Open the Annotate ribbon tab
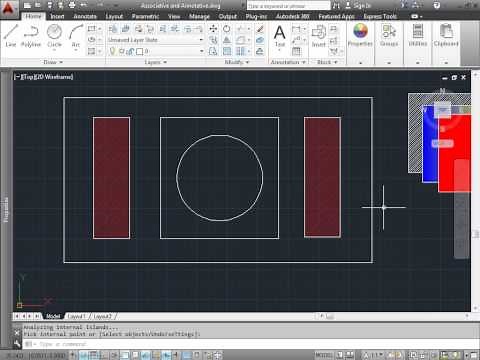 click(85, 16)
